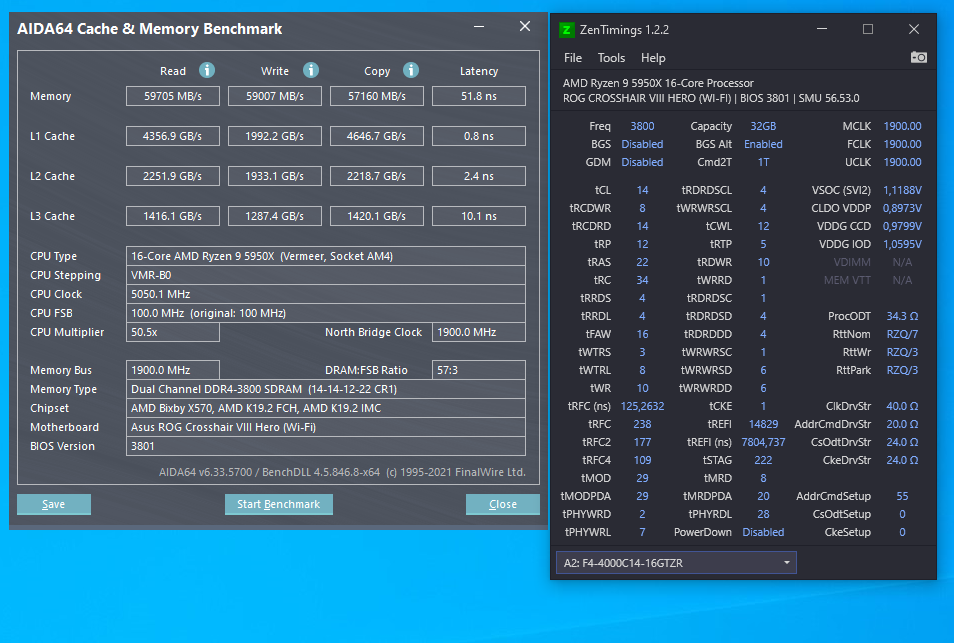Click the Read info icon in AIDA64
954x643 pixels.
tap(207, 71)
